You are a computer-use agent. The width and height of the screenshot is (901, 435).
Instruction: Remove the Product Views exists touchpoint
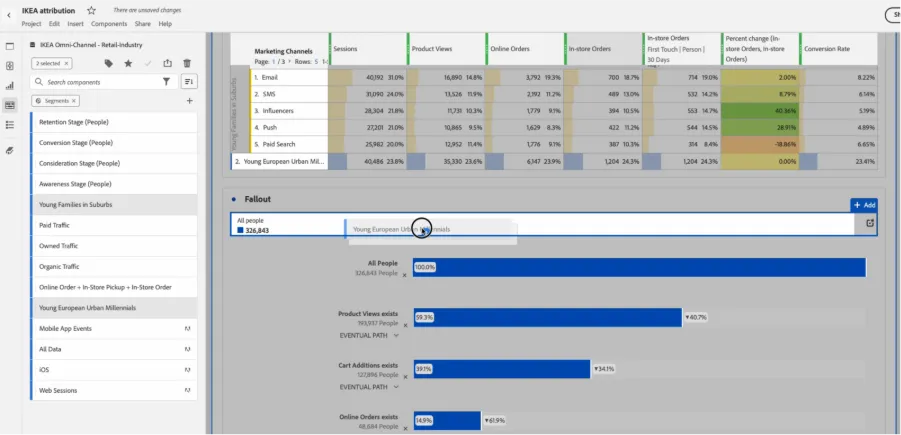(x=405, y=325)
